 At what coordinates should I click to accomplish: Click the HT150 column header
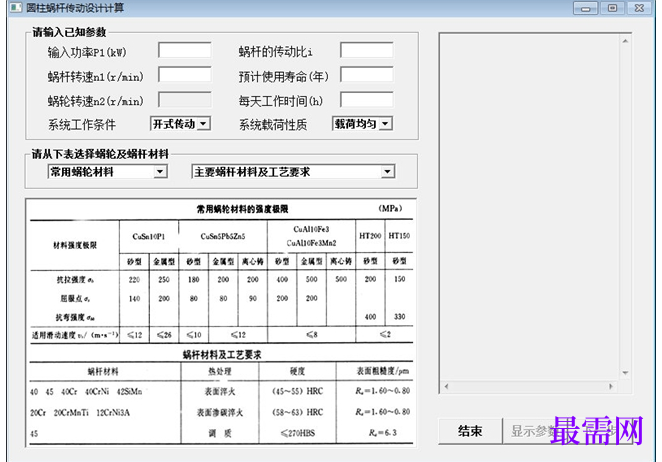(x=399, y=236)
